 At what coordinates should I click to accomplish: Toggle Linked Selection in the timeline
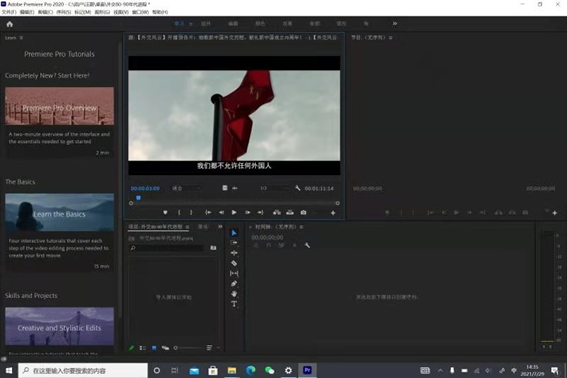click(x=281, y=245)
